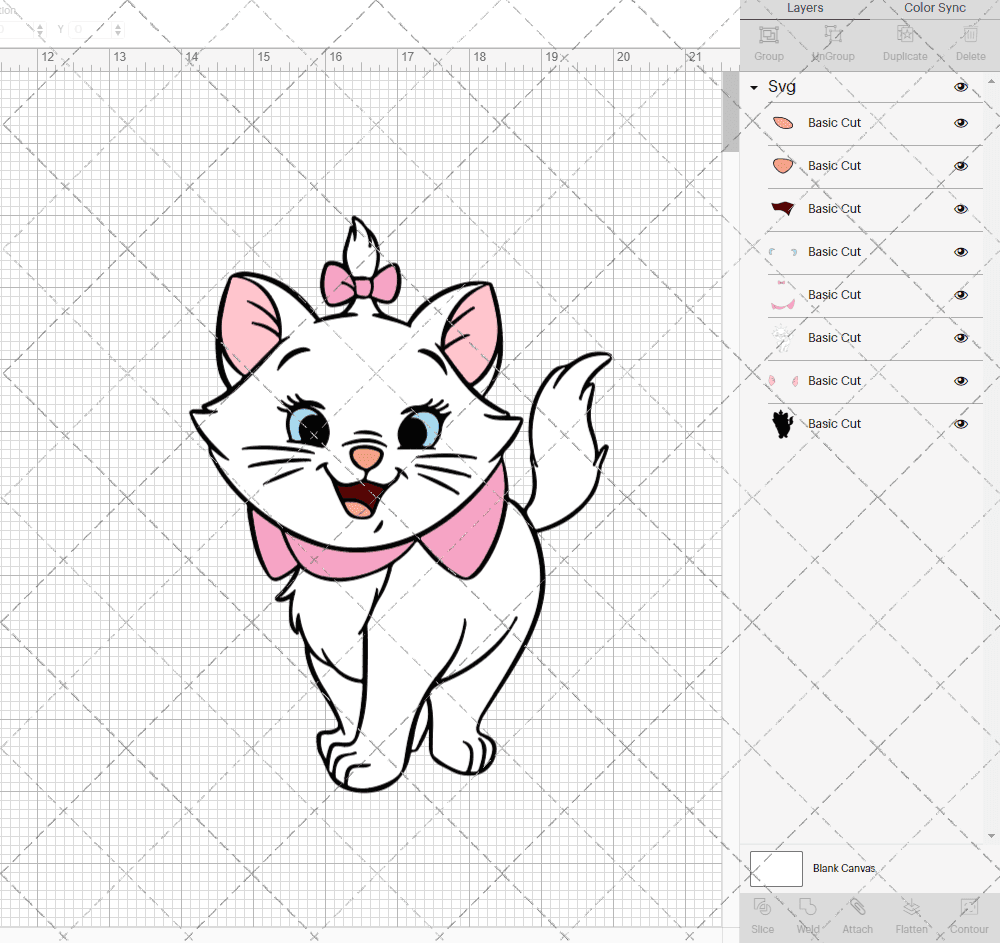Select the dark red mouth layer thumbnail
Image resolution: width=1000 pixels, height=943 pixels.
pos(783,208)
